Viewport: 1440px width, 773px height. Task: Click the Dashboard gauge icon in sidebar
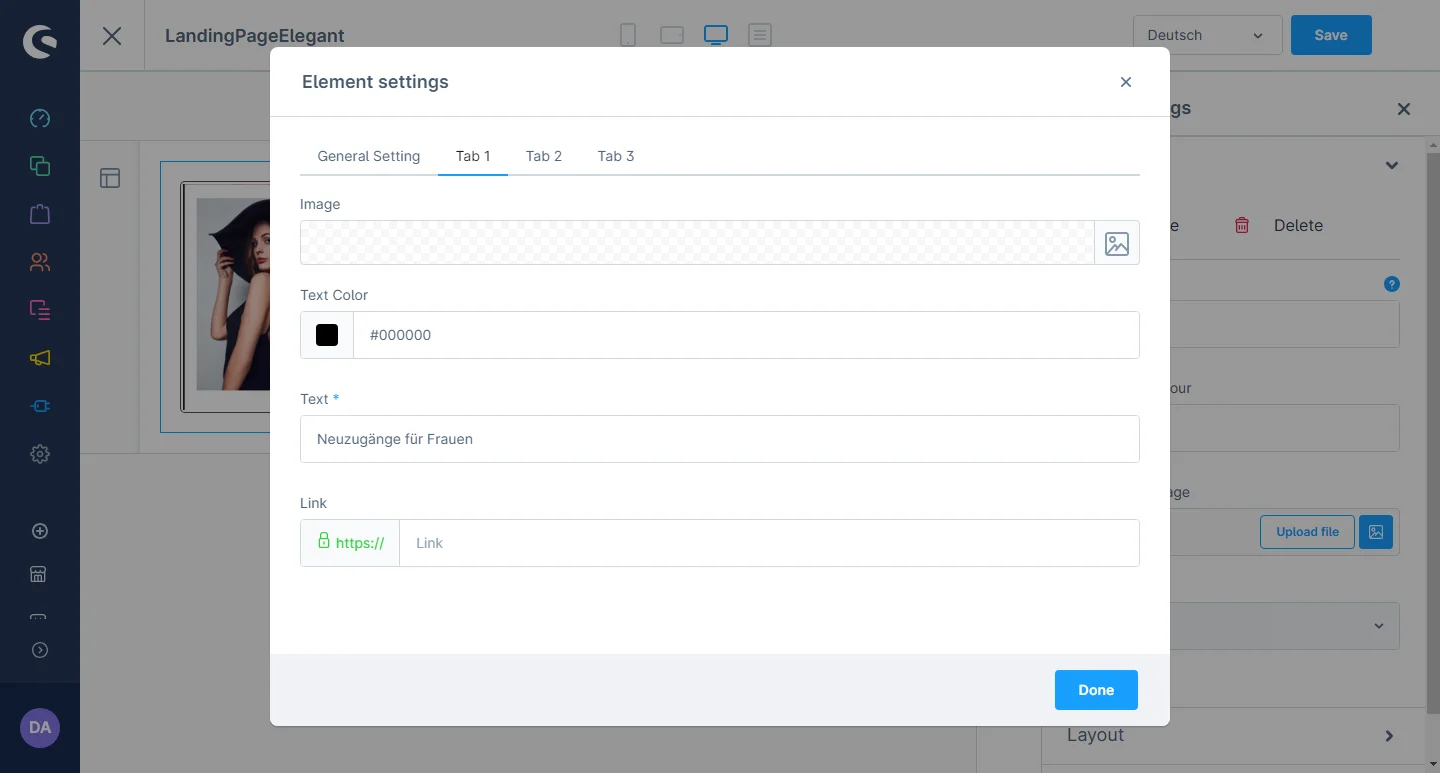40,118
